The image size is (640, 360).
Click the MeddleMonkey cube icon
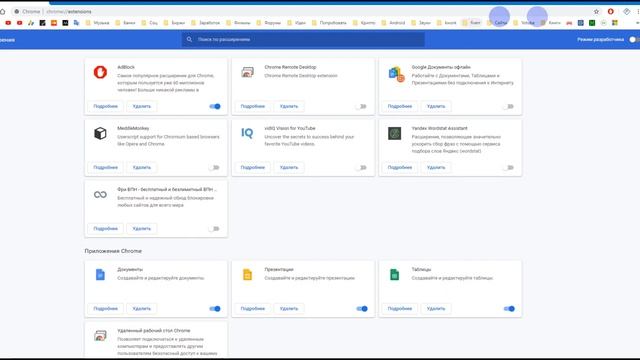coord(100,133)
